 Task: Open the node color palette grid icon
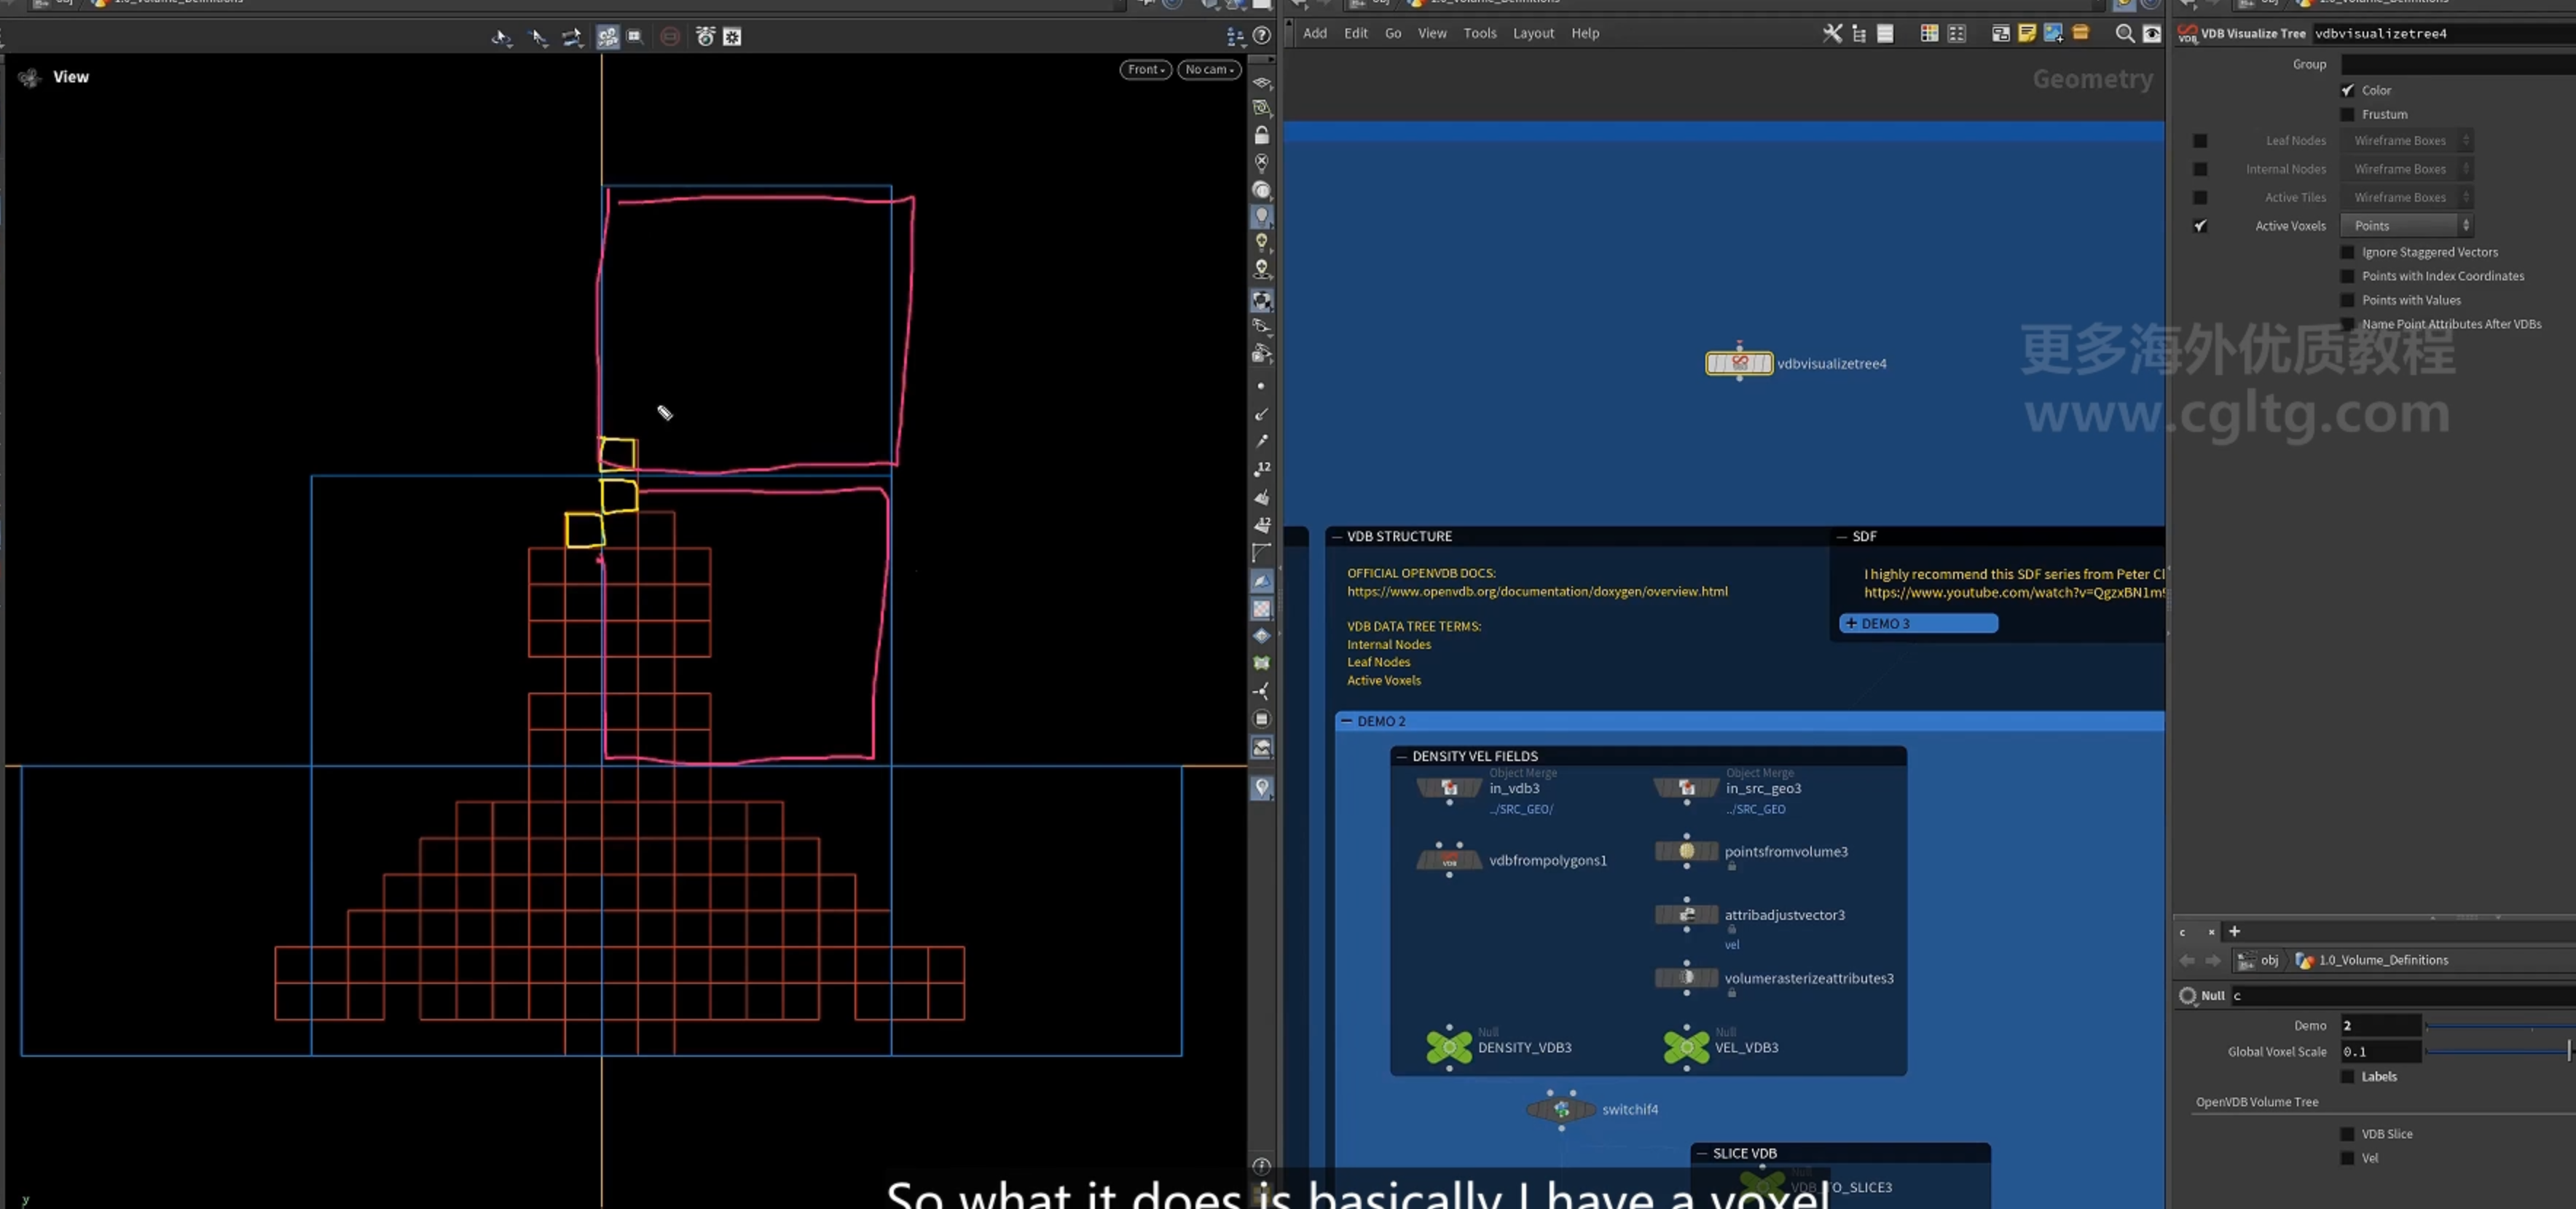pyautogui.click(x=1929, y=33)
